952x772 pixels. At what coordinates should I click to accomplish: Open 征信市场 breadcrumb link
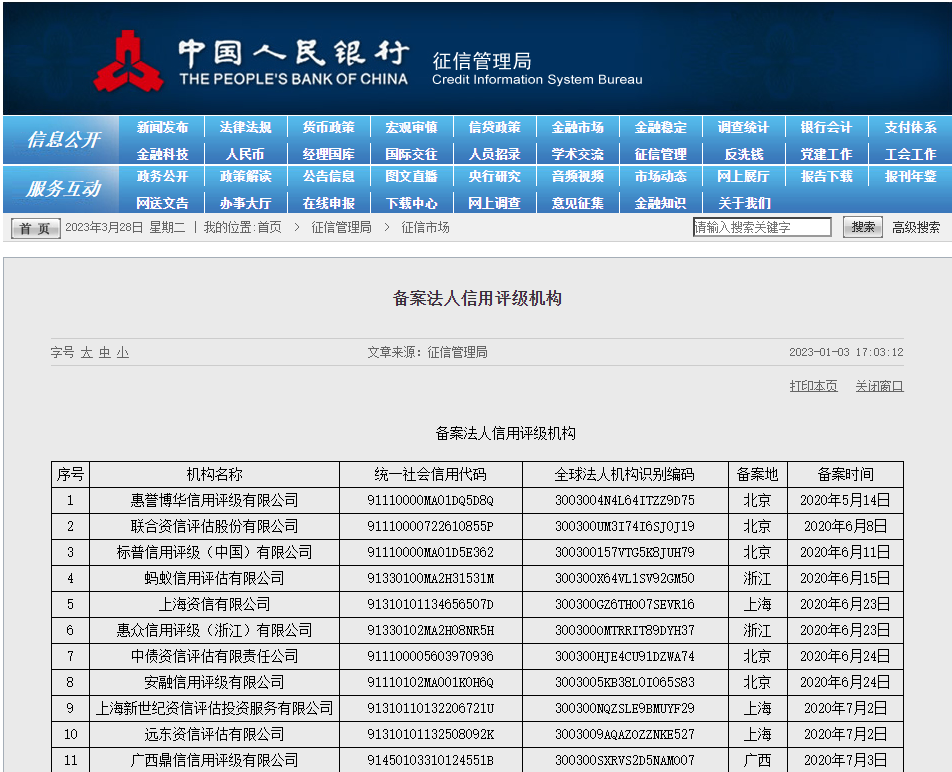425,228
